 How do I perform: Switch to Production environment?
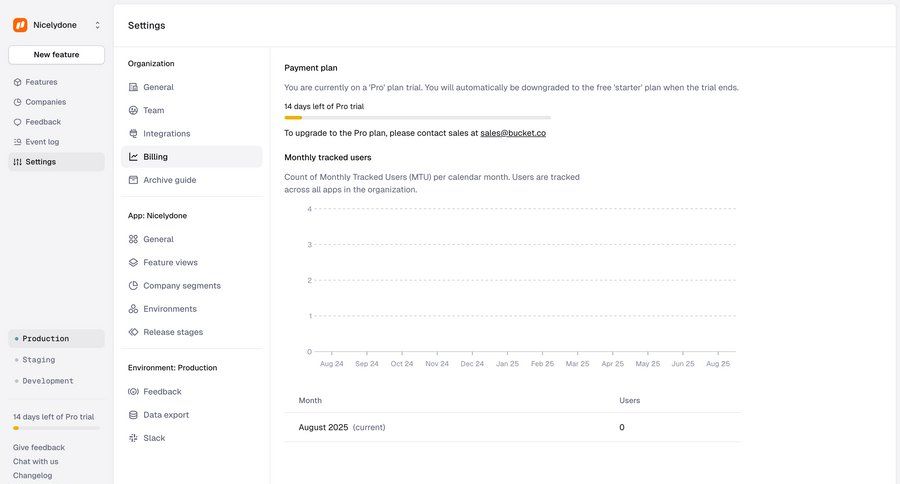pyautogui.click(x=56, y=339)
